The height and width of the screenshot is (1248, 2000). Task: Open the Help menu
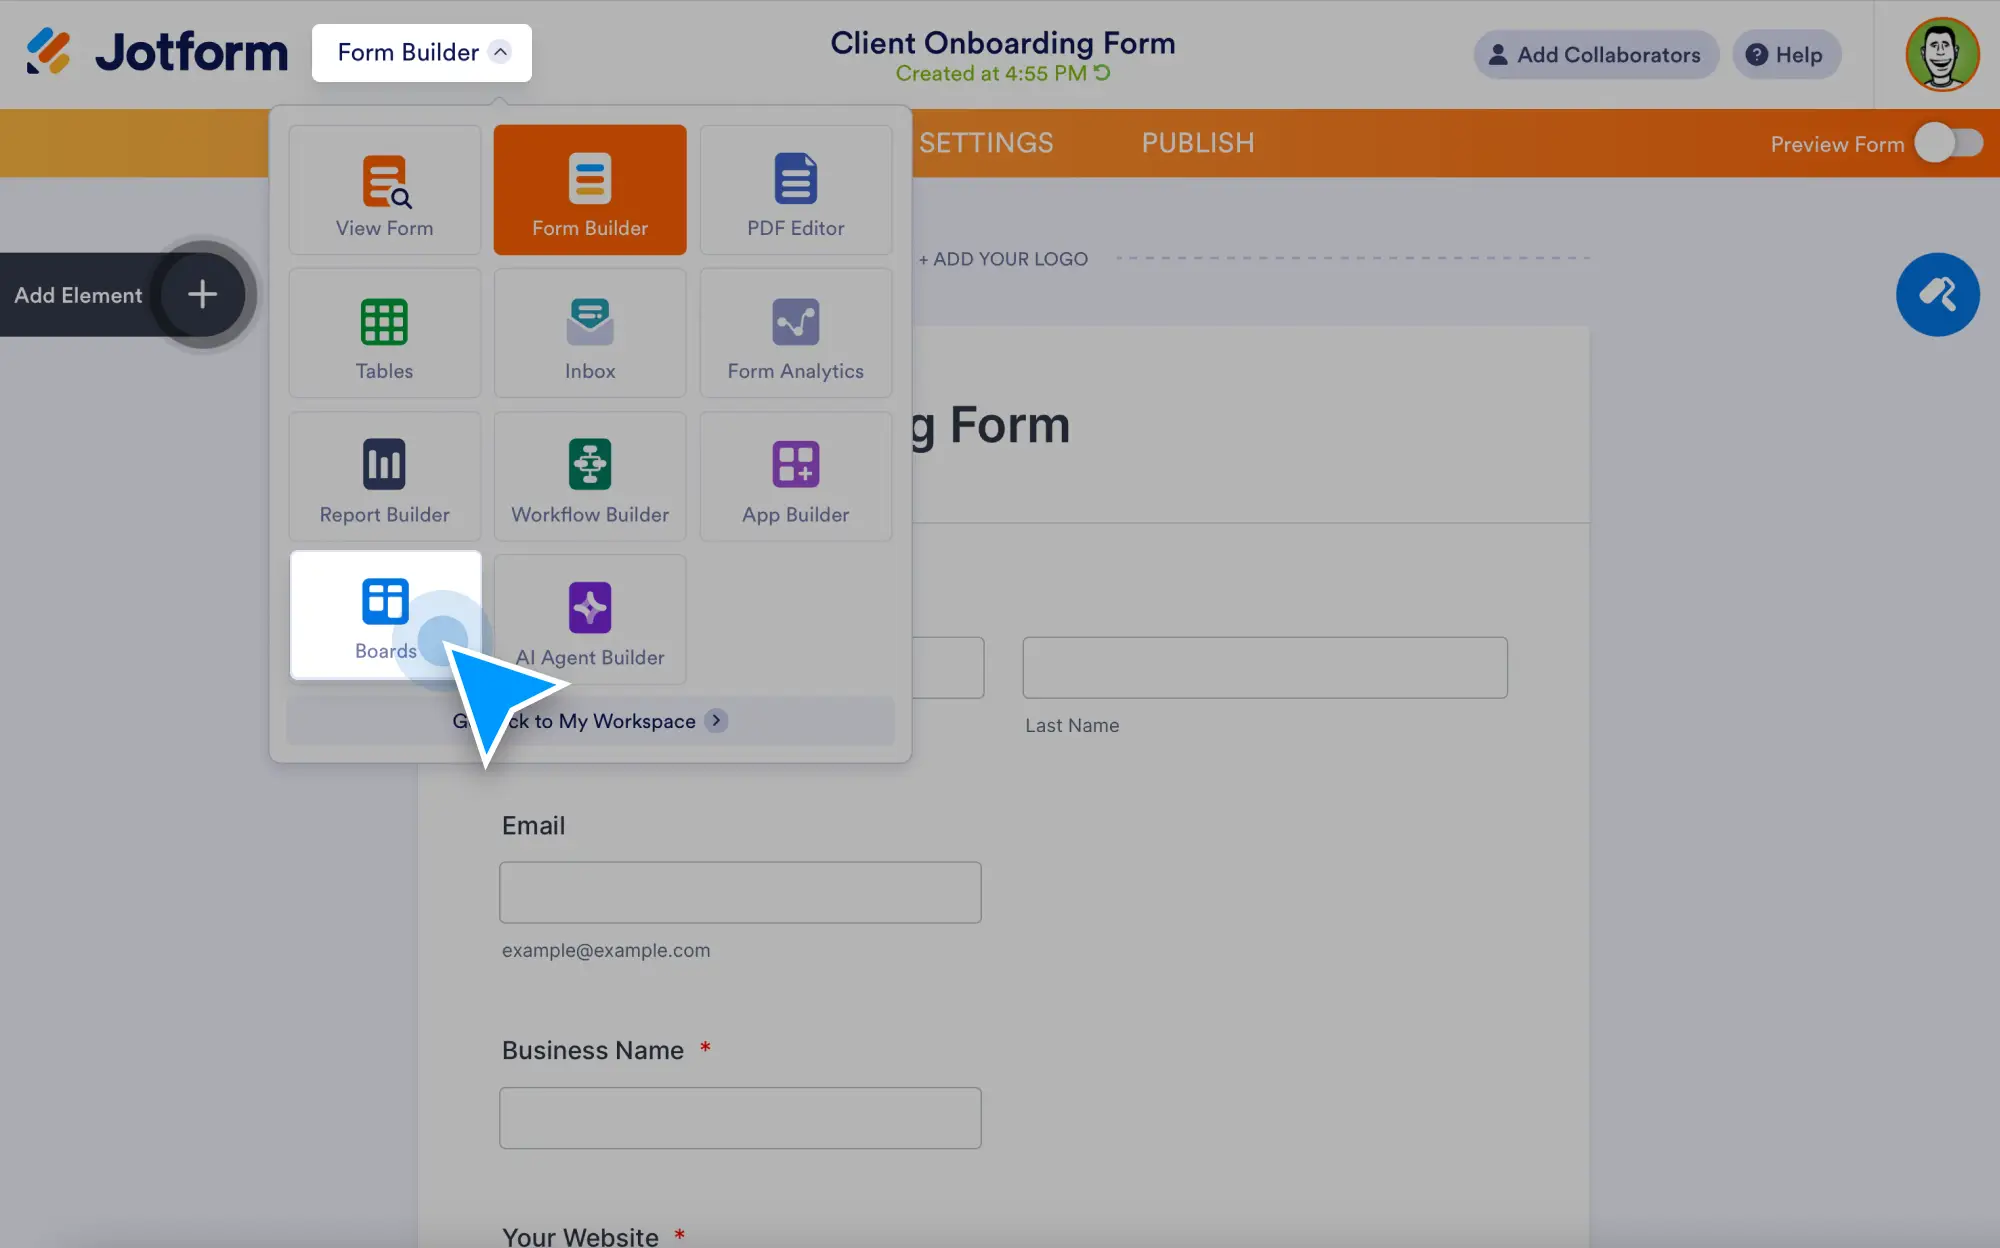coord(1787,55)
